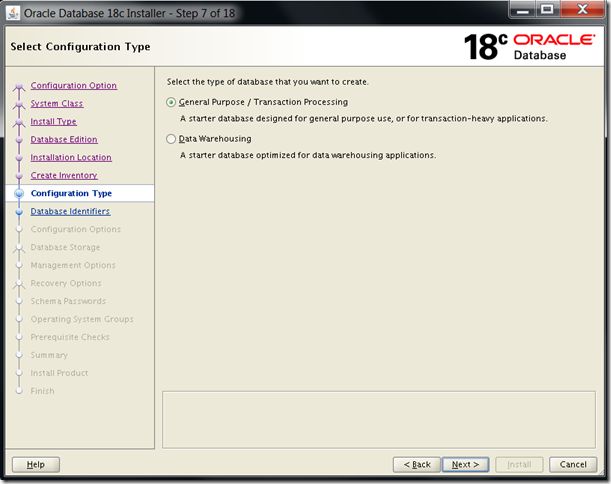Click the Install Type step marker icon

[19, 122]
